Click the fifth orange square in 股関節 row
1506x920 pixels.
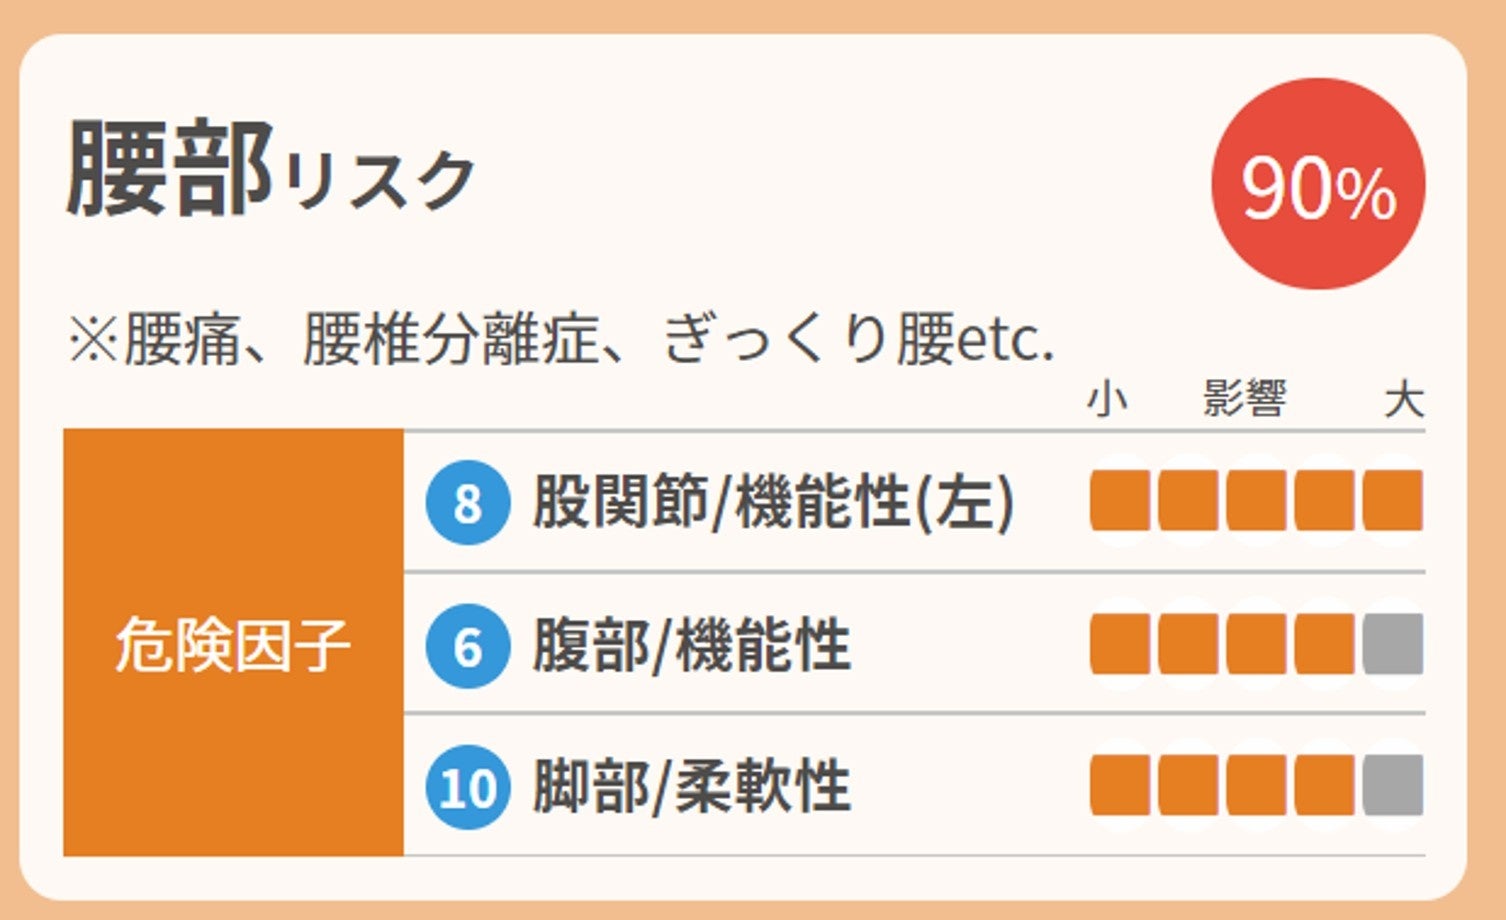1392,501
